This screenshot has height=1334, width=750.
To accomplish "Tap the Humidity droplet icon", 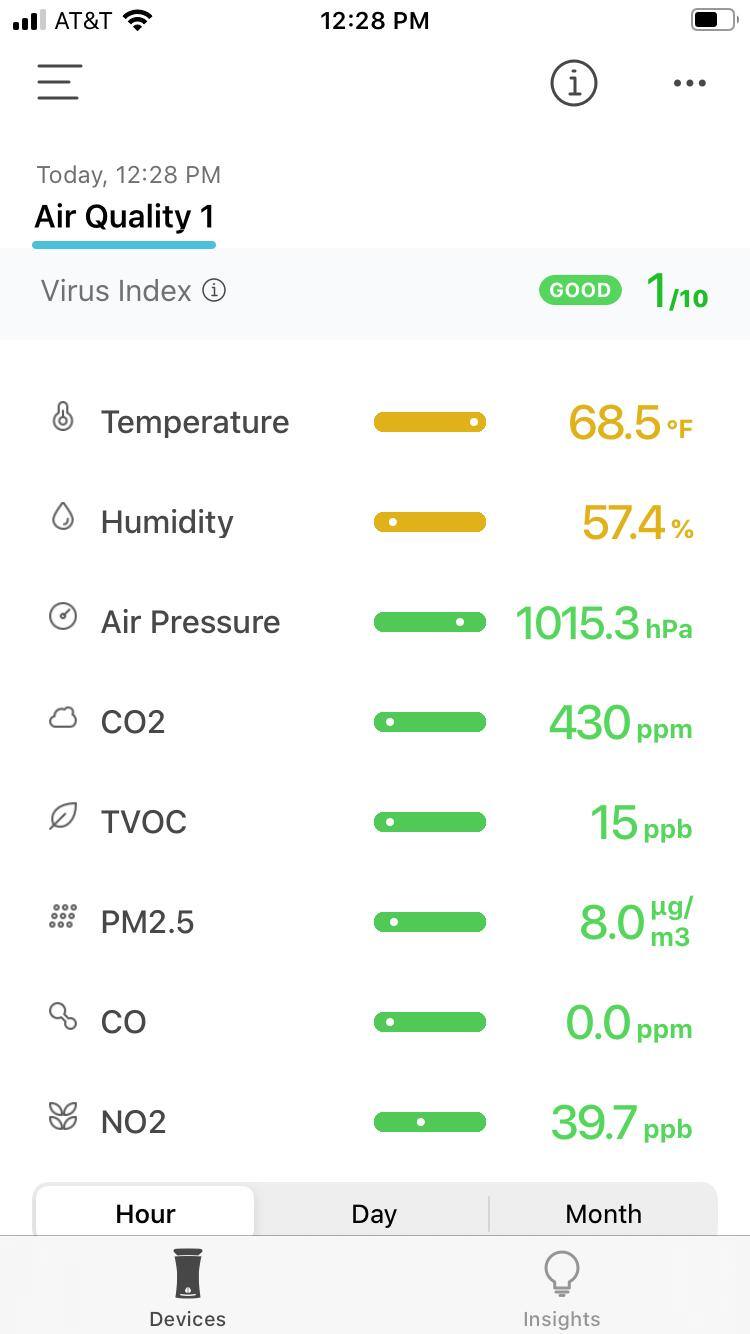I will [x=63, y=517].
